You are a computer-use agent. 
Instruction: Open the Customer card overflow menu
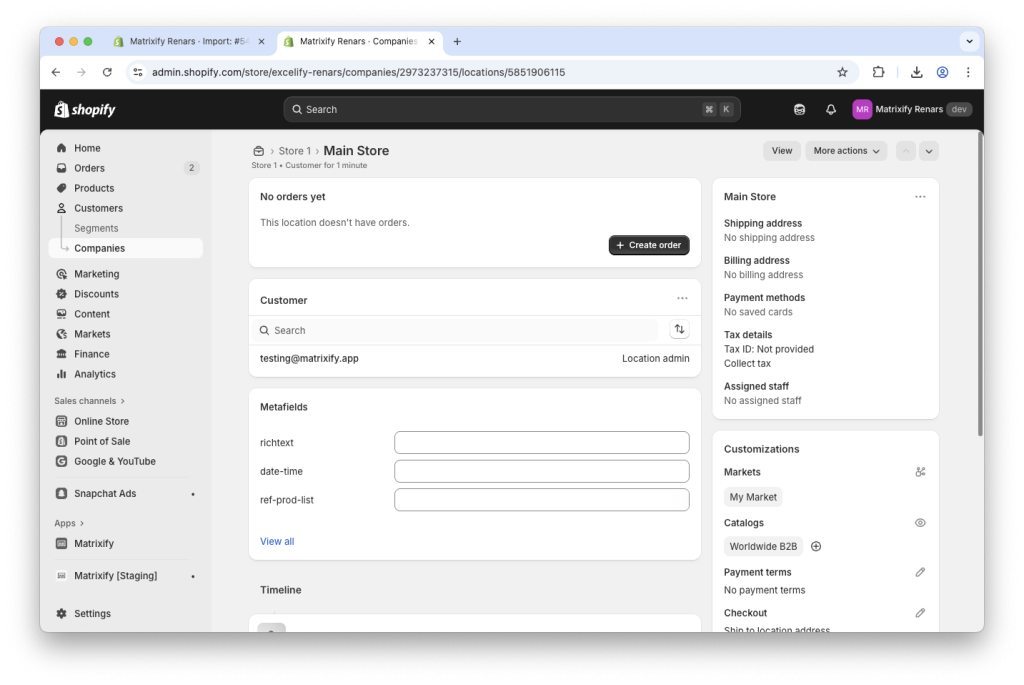pos(683,297)
